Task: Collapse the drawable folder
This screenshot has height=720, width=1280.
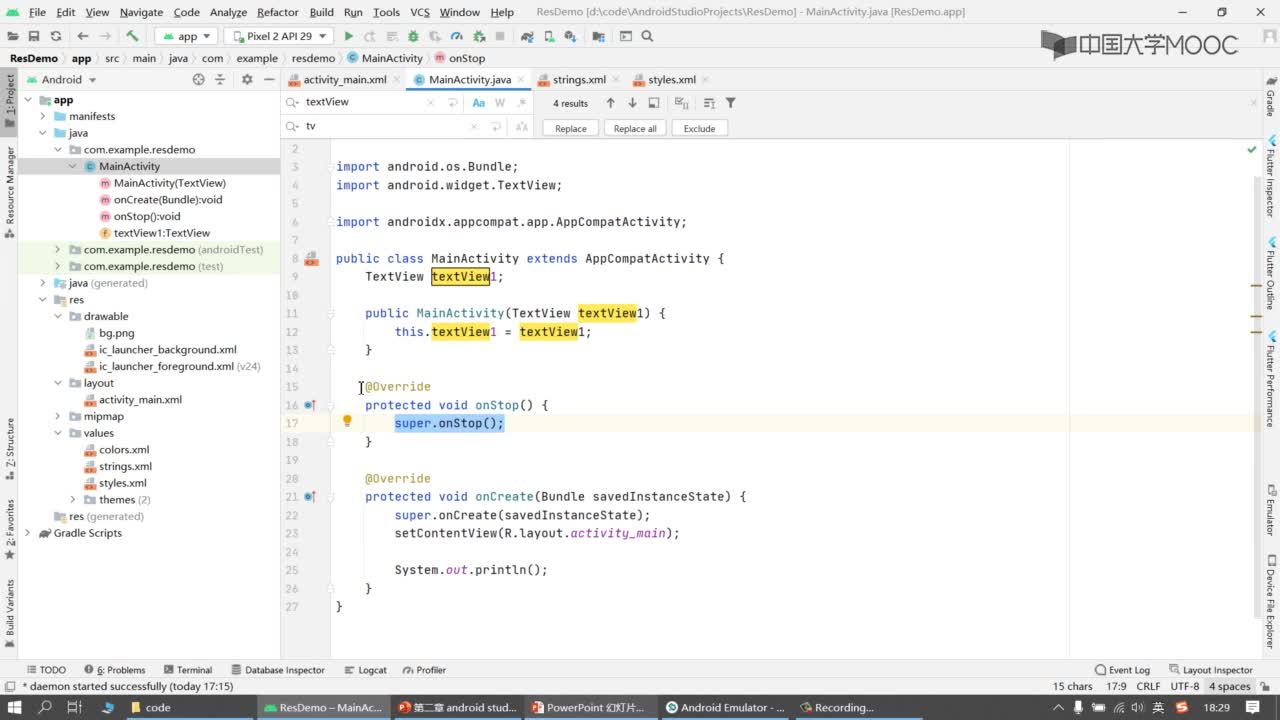Action: [59, 316]
